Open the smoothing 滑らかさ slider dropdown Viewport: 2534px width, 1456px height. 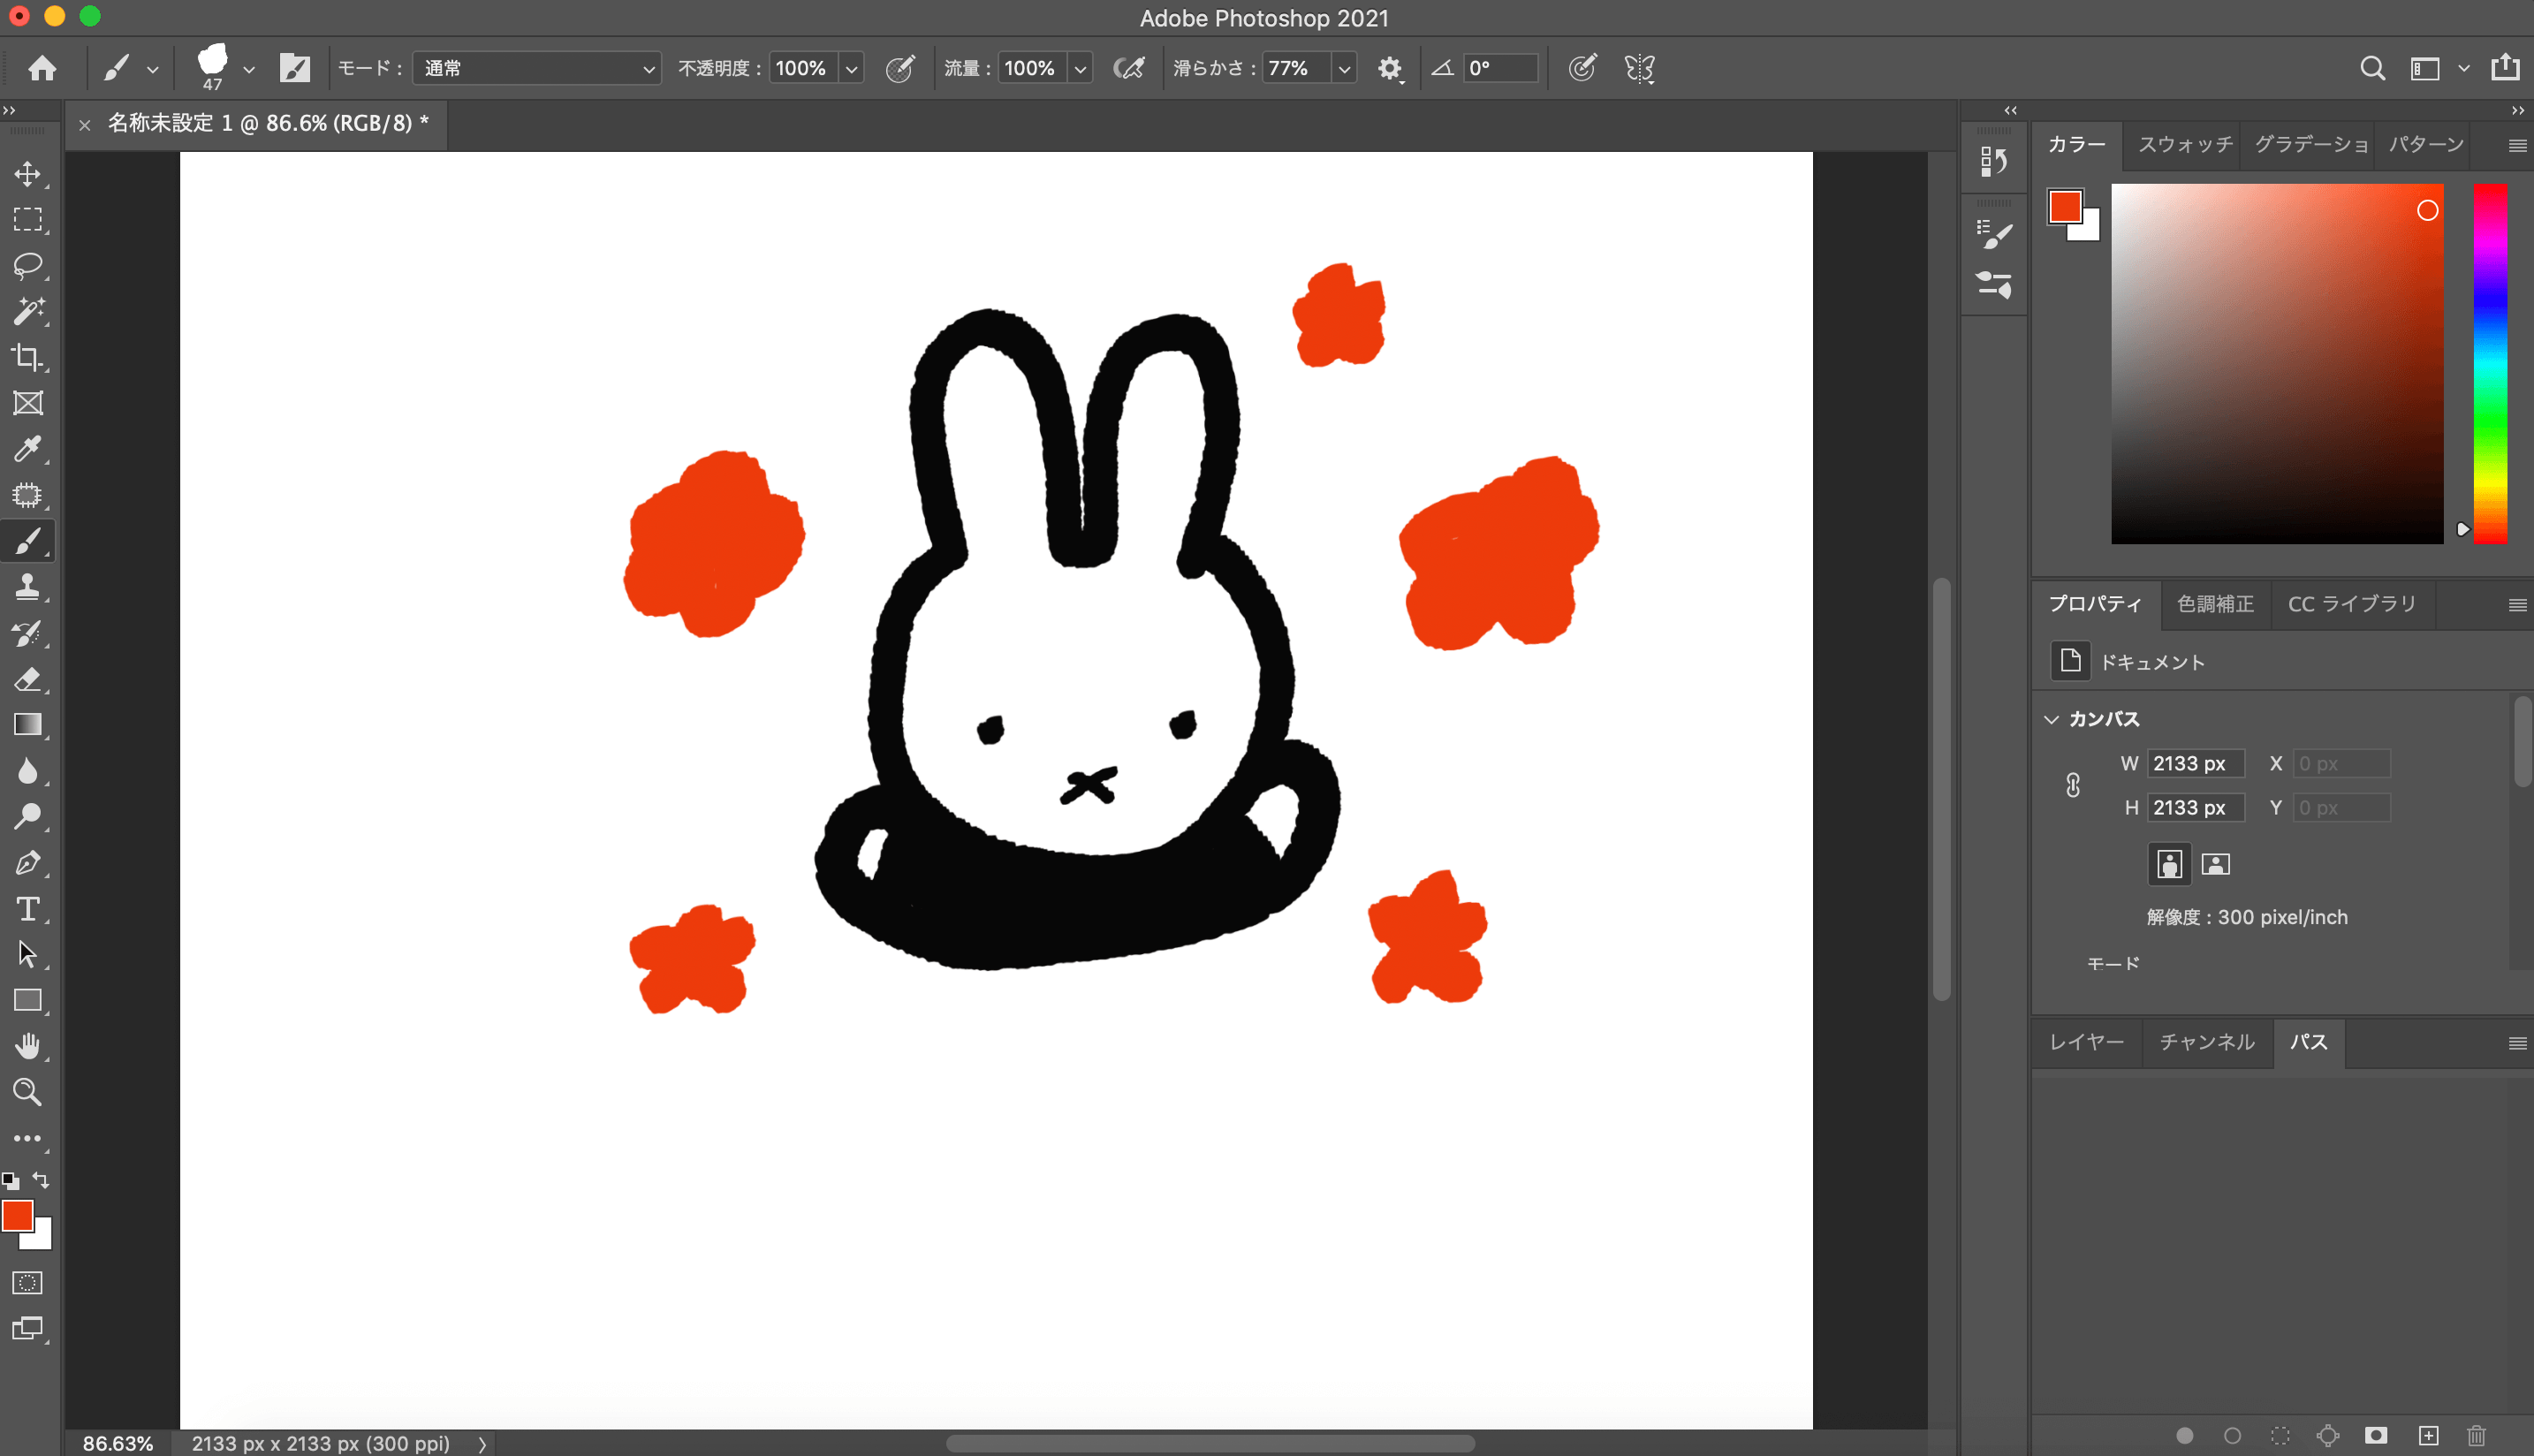(x=1345, y=68)
